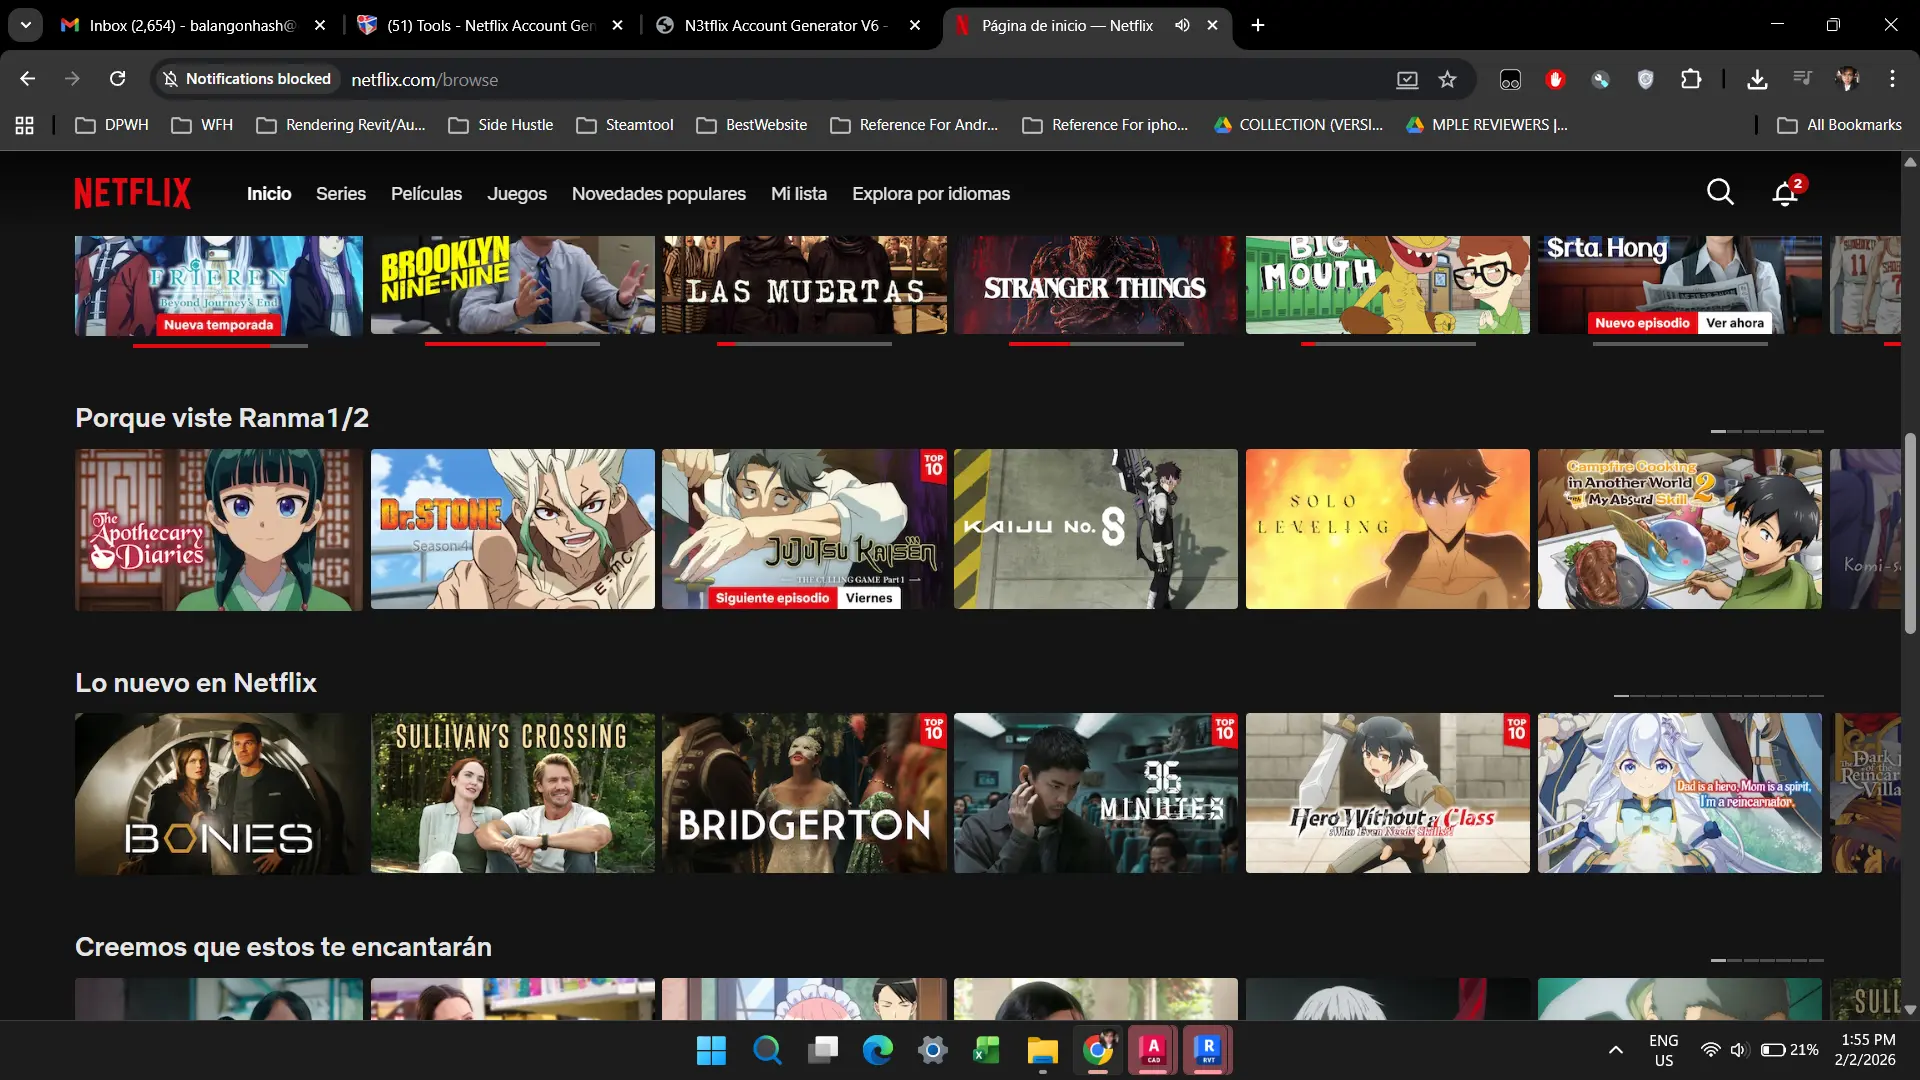Open DPWH bookmark folder
The image size is (1920, 1080).
click(x=112, y=125)
